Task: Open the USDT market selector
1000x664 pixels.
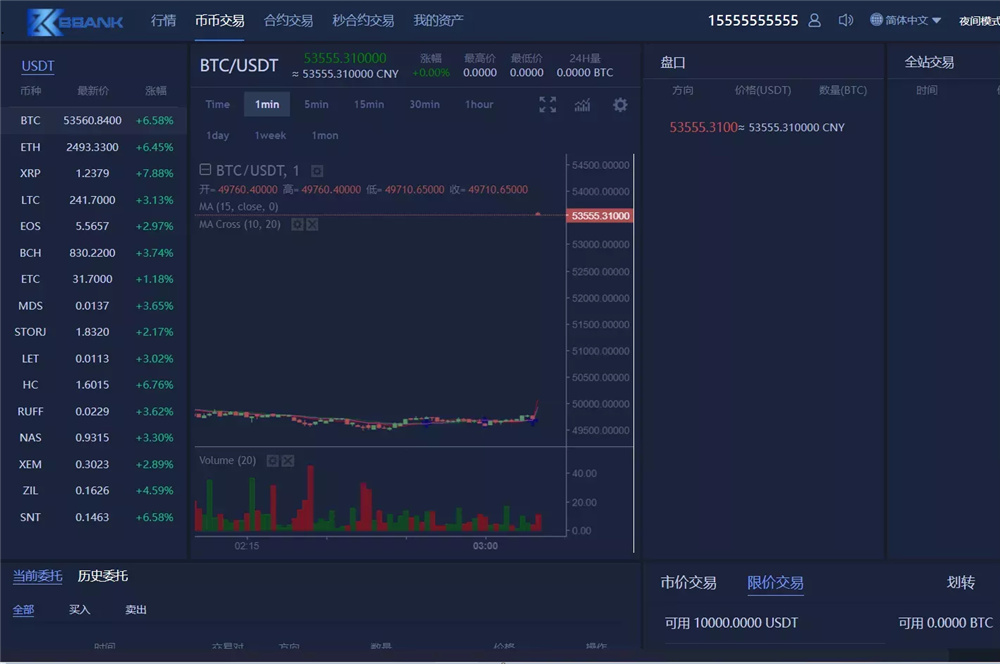Action: pyautogui.click(x=38, y=66)
